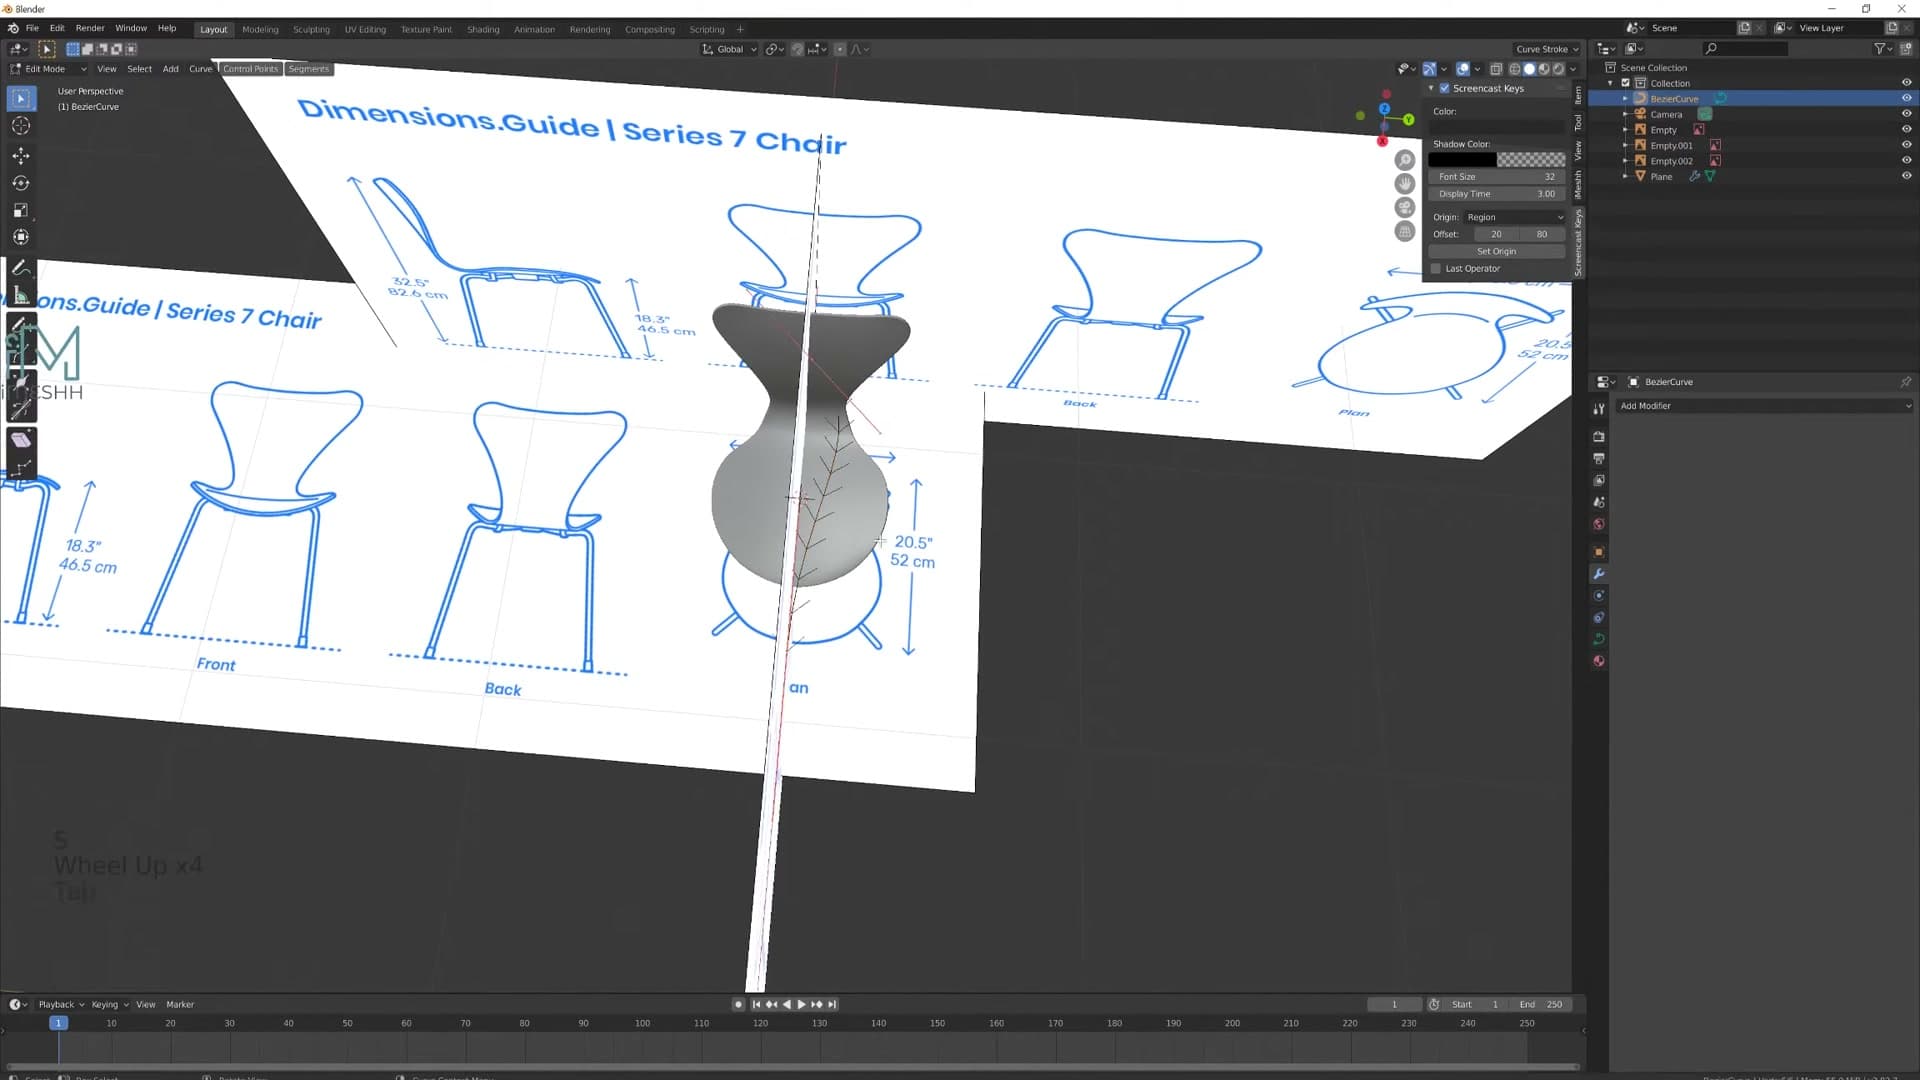
Task: Switch to Solid viewport shading
Action: pos(1529,69)
